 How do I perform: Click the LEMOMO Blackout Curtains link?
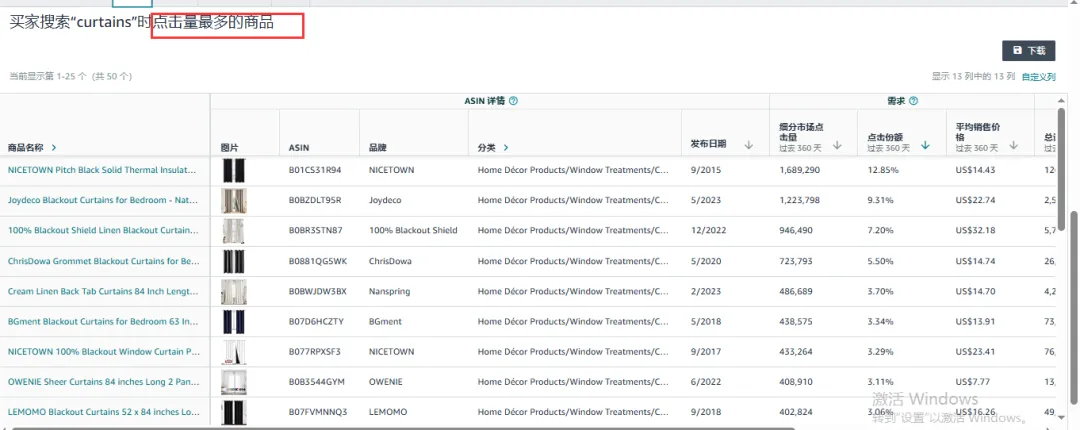[x=104, y=412]
